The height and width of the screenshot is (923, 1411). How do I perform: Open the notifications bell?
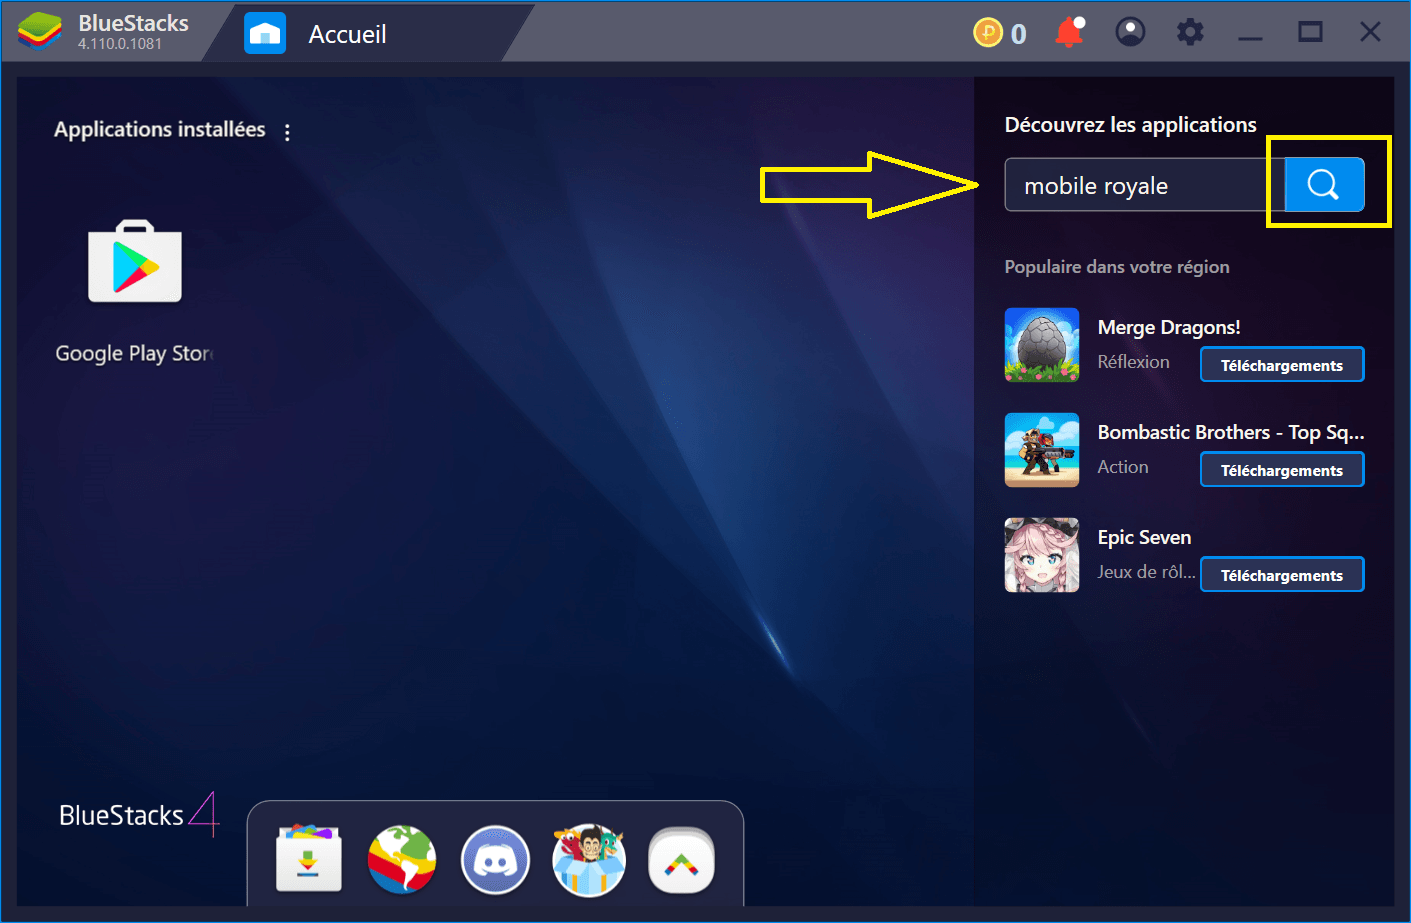1069,32
